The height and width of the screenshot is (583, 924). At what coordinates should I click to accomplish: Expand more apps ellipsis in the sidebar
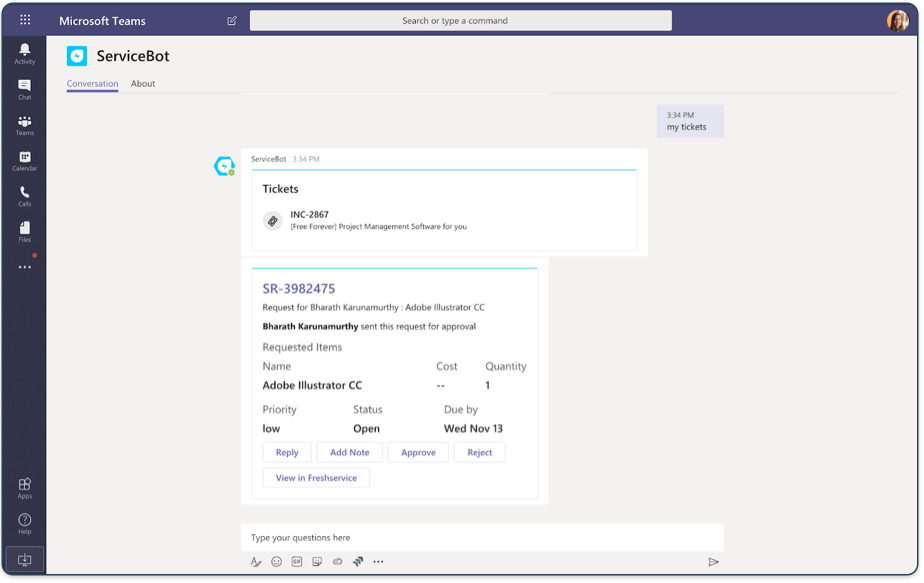coord(24,267)
